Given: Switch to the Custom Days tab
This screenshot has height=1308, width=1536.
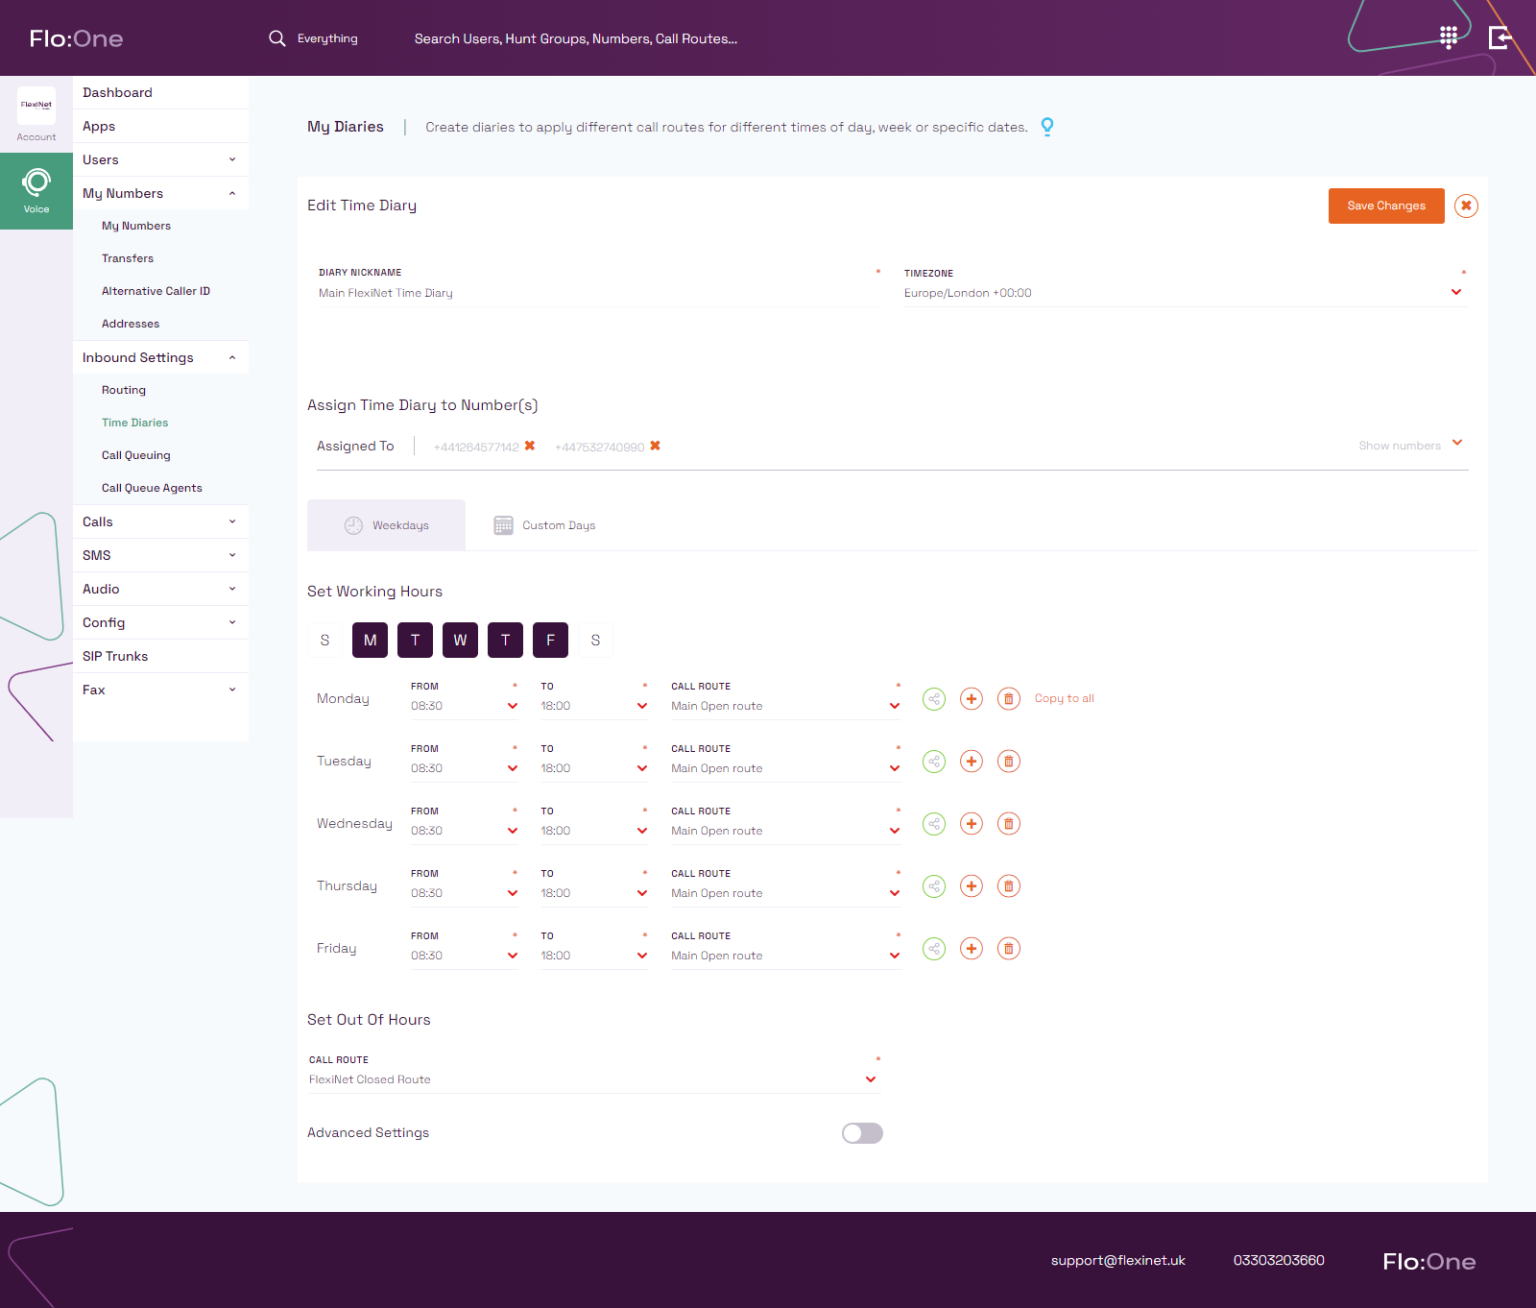Looking at the screenshot, I should 544,524.
